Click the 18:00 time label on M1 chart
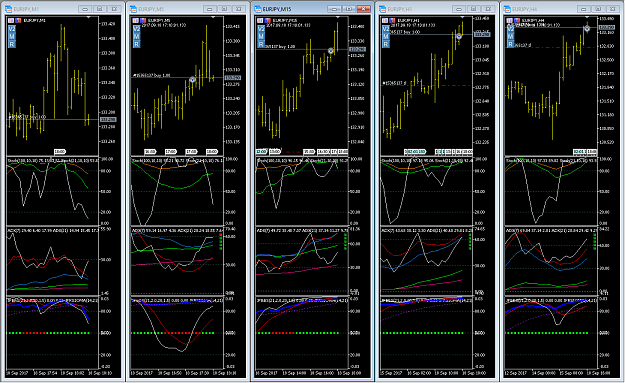Screen dimensions: 625x383 [60, 151]
